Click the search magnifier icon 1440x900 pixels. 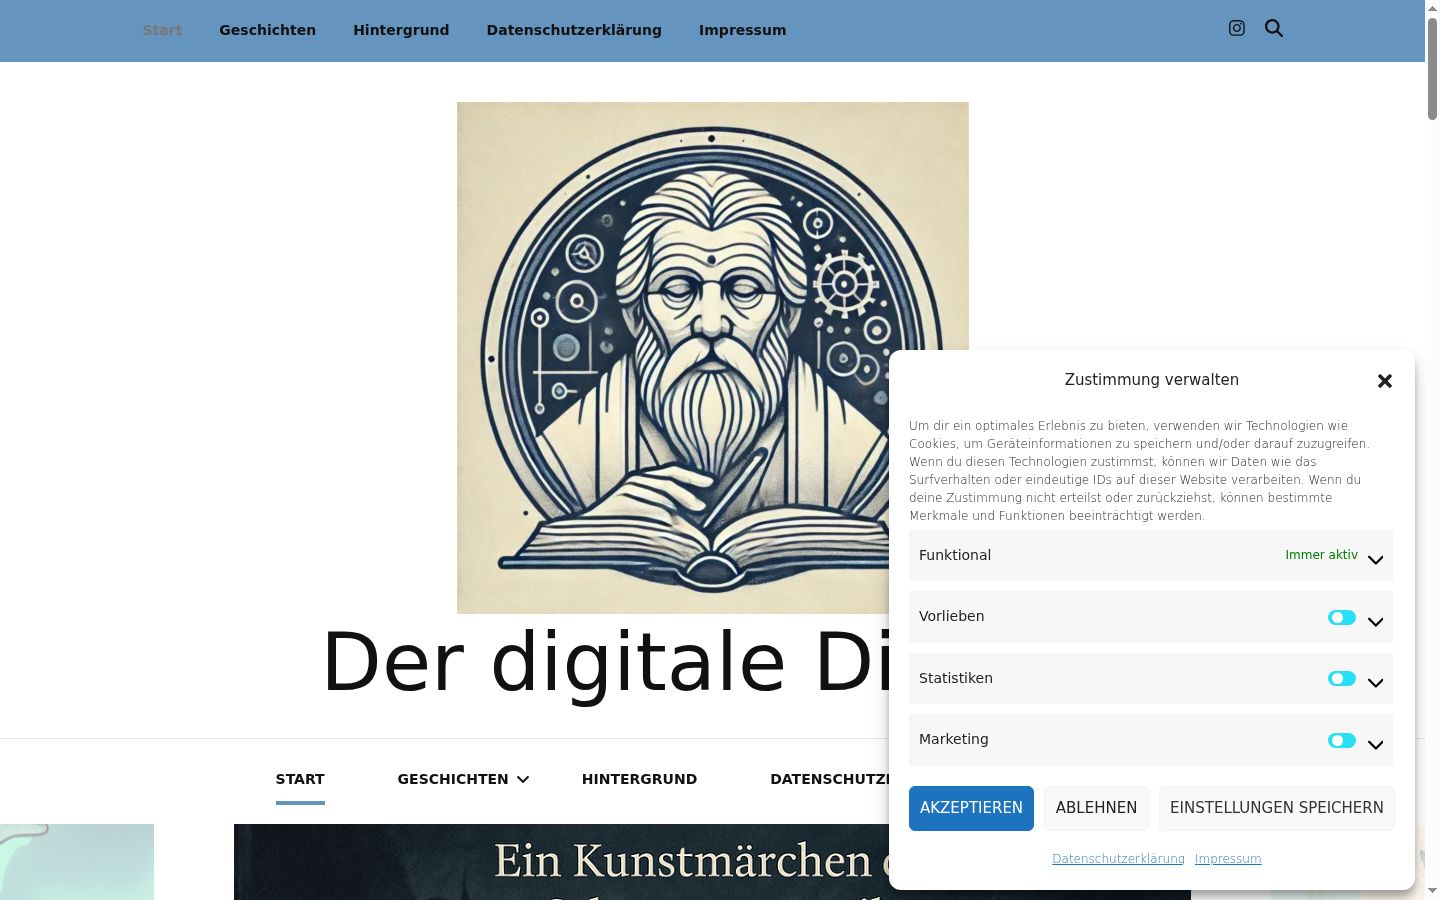click(1274, 28)
